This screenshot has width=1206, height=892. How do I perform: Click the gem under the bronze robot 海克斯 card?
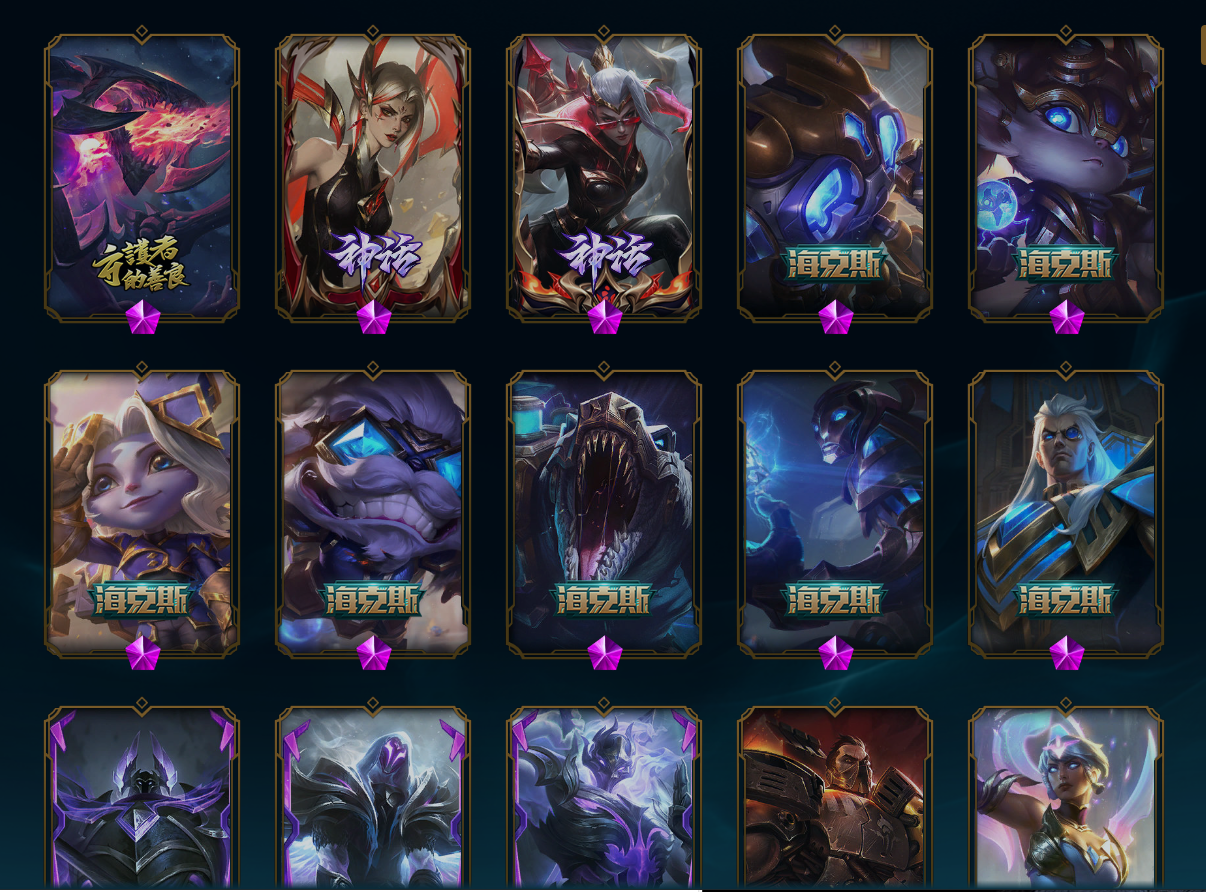[x=835, y=318]
